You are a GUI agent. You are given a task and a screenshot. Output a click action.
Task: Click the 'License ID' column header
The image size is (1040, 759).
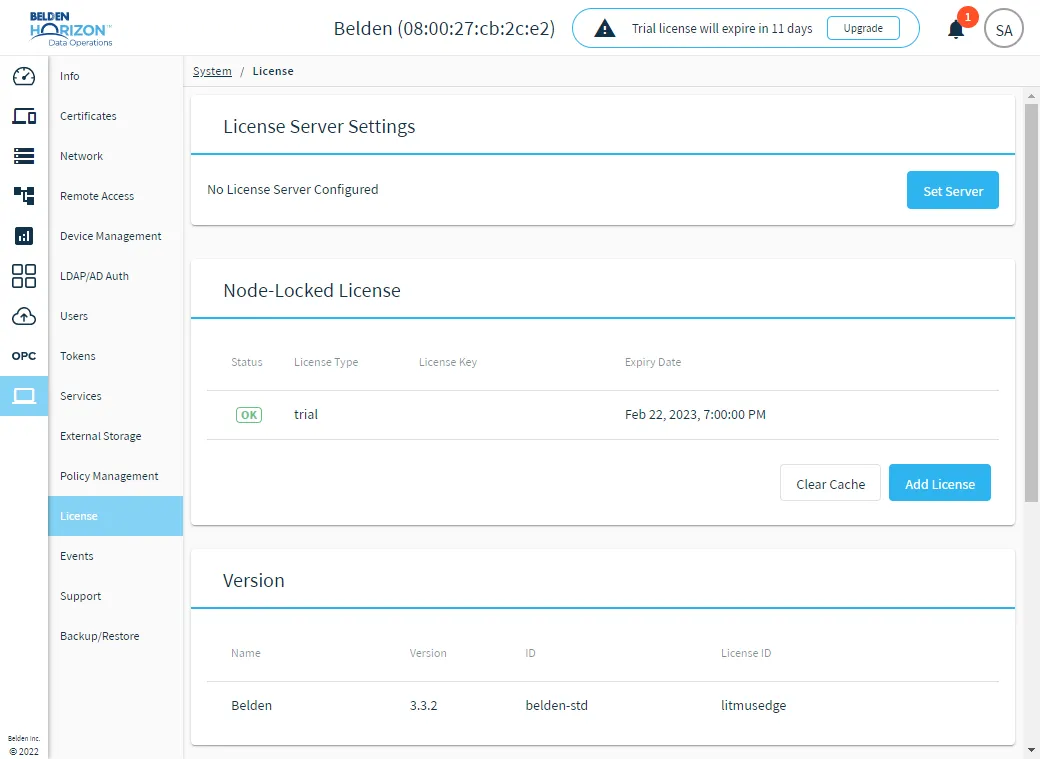point(746,654)
